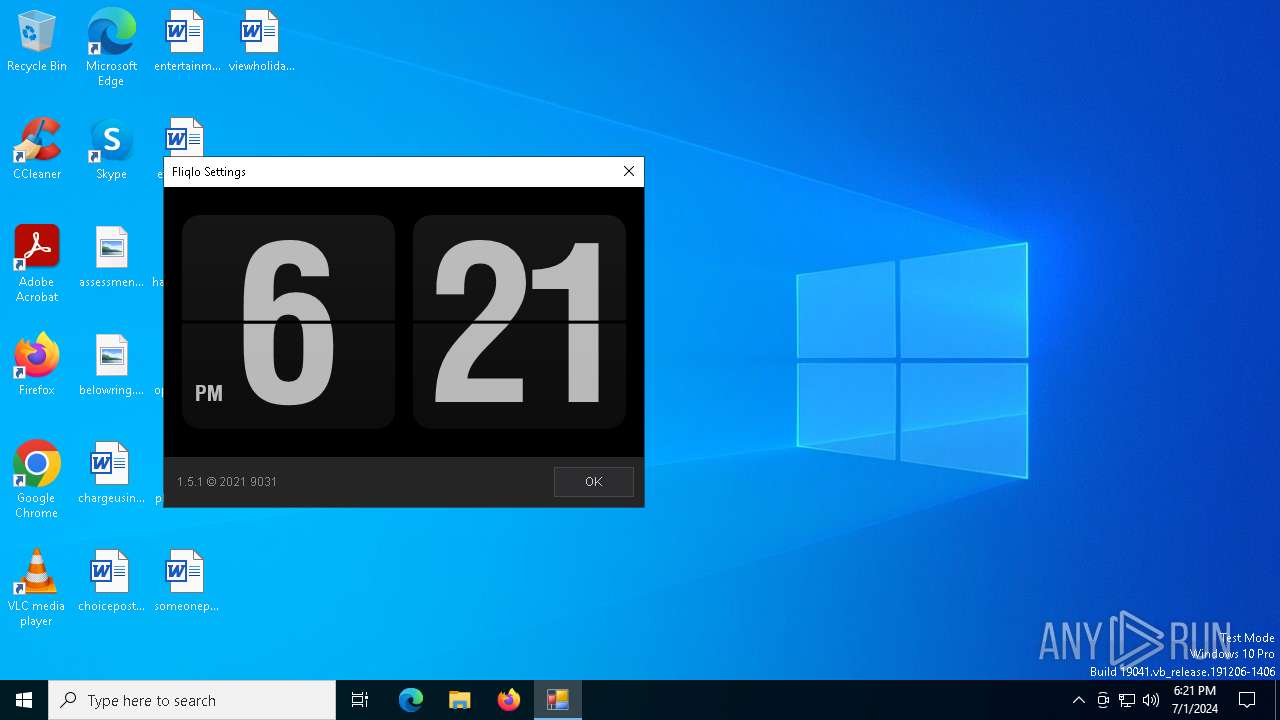Open the taskbar clock showing 6:21 PM
Screen dimensions: 1280x720
point(1195,700)
